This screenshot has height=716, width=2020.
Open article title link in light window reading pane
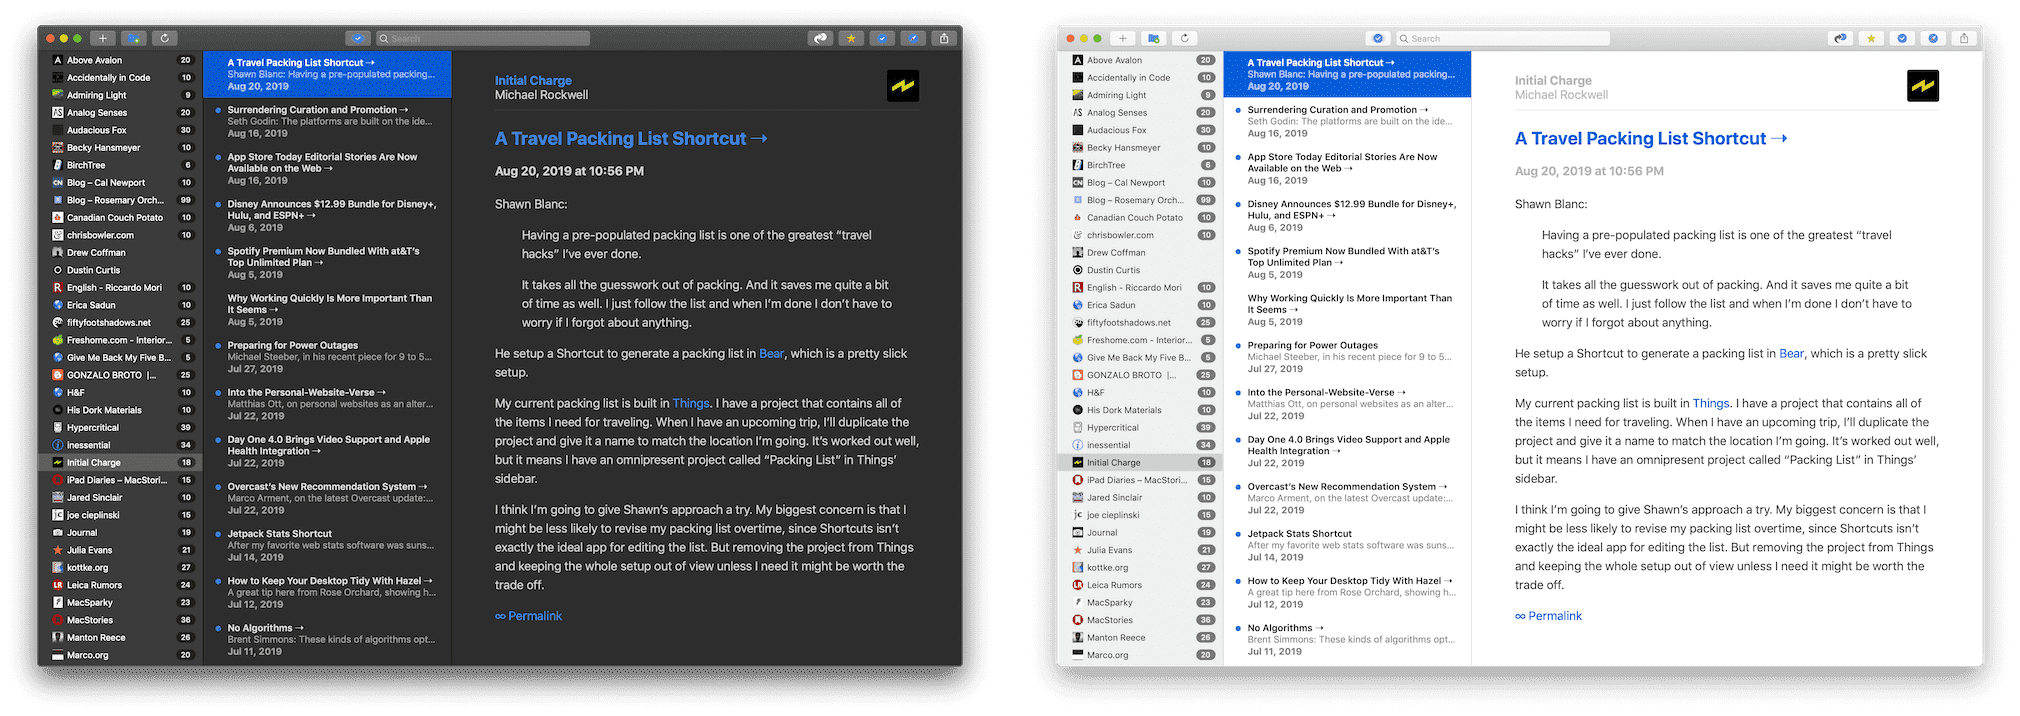point(1651,138)
